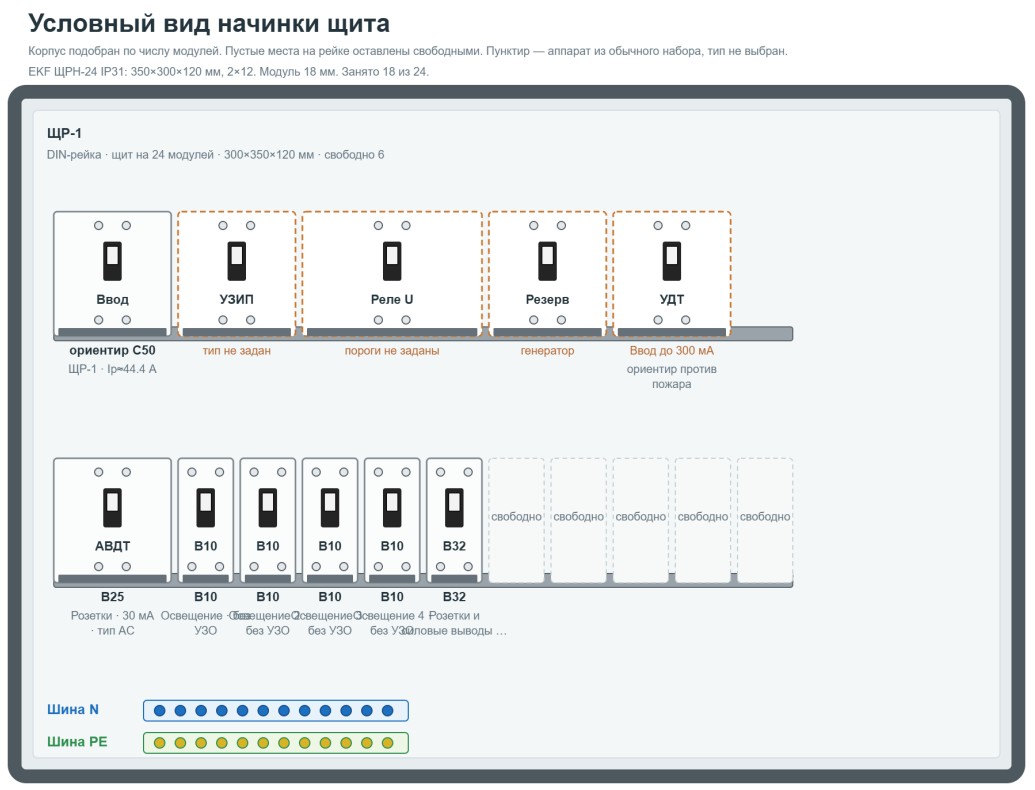Select the 'ориентир C50' caption under Ввод
This screenshot has height=790, width=1035.
point(112,350)
